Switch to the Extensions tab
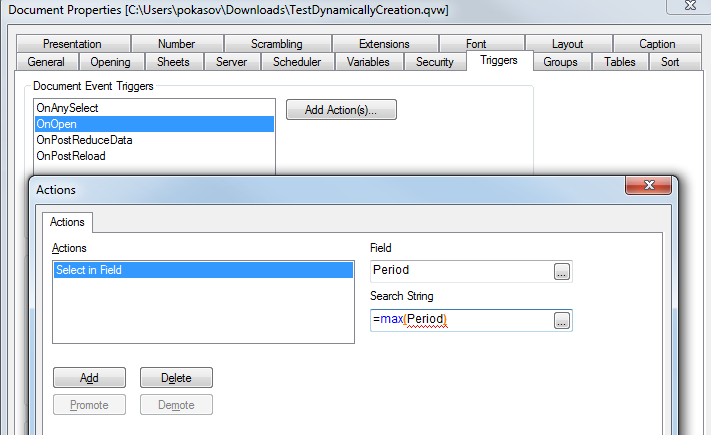 pos(385,44)
